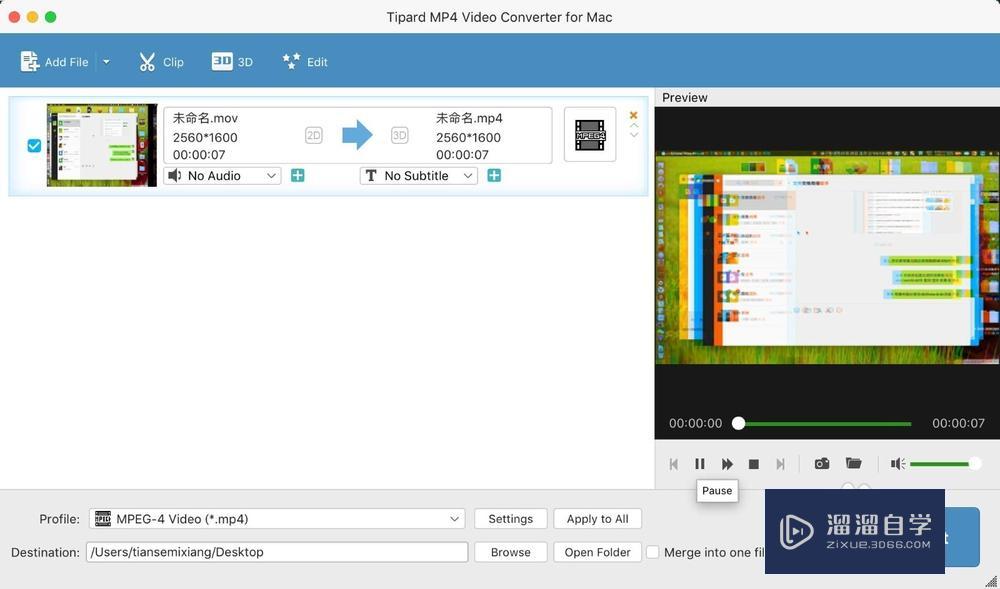Viewport: 1000px width, 589px height.
Task: Click the 00:00:00 current time label
Action: [695, 423]
